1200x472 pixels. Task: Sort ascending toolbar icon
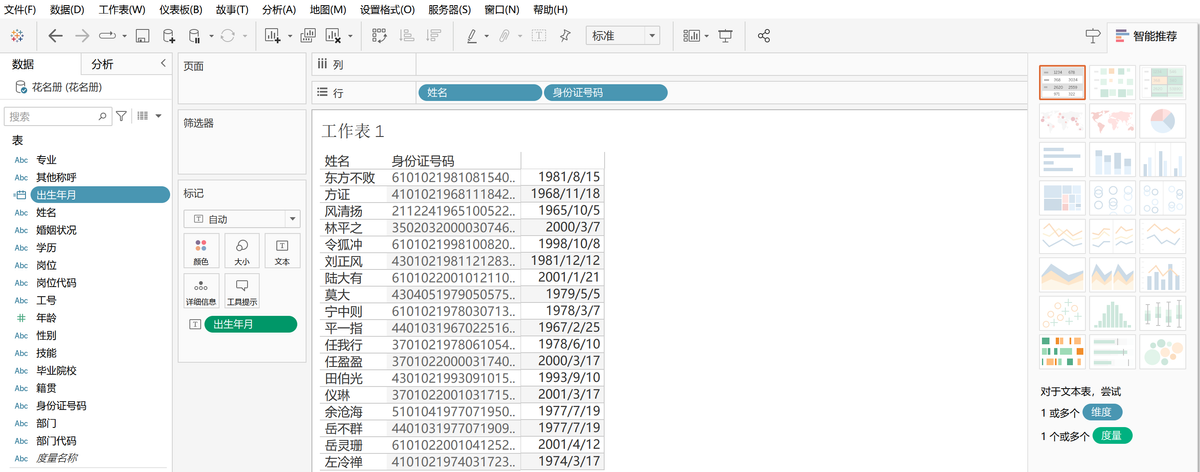pos(407,36)
